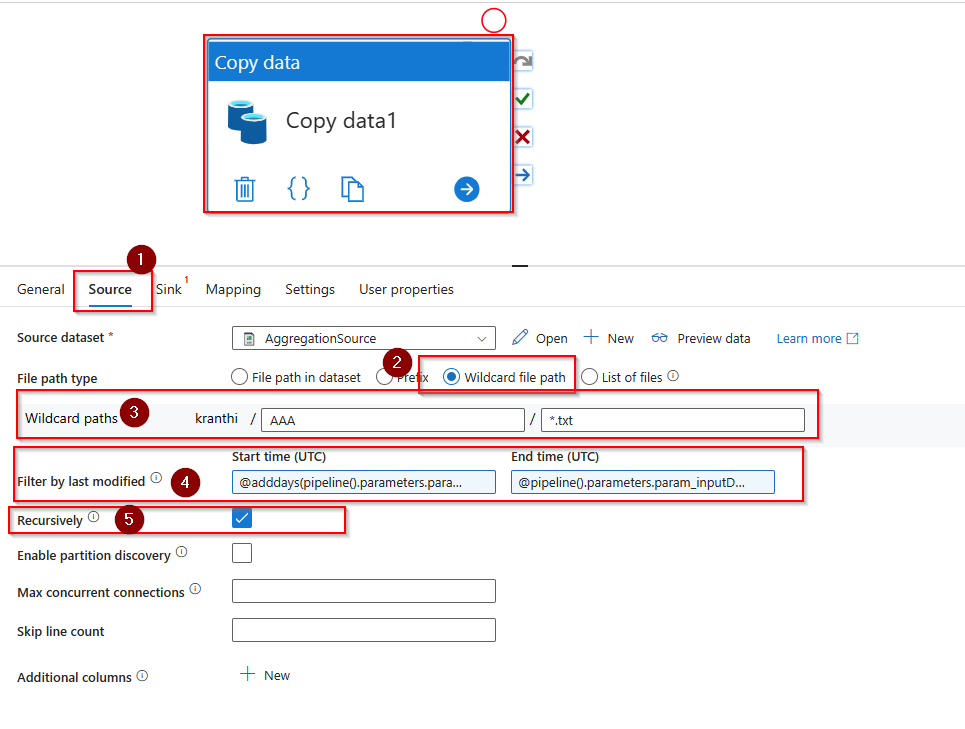Clone the Copy data1 activity
The width and height of the screenshot is (965, 729).
[352, 188]
